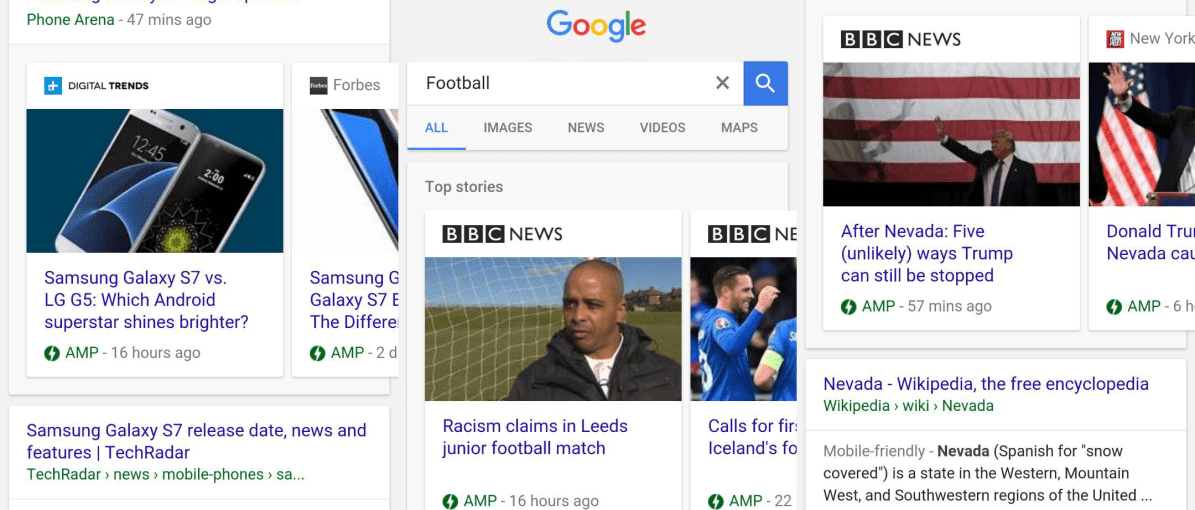Viewport: 1195px width, 510px height.
Task: Clear the Football search query with X
Action: tap(722, 83)
